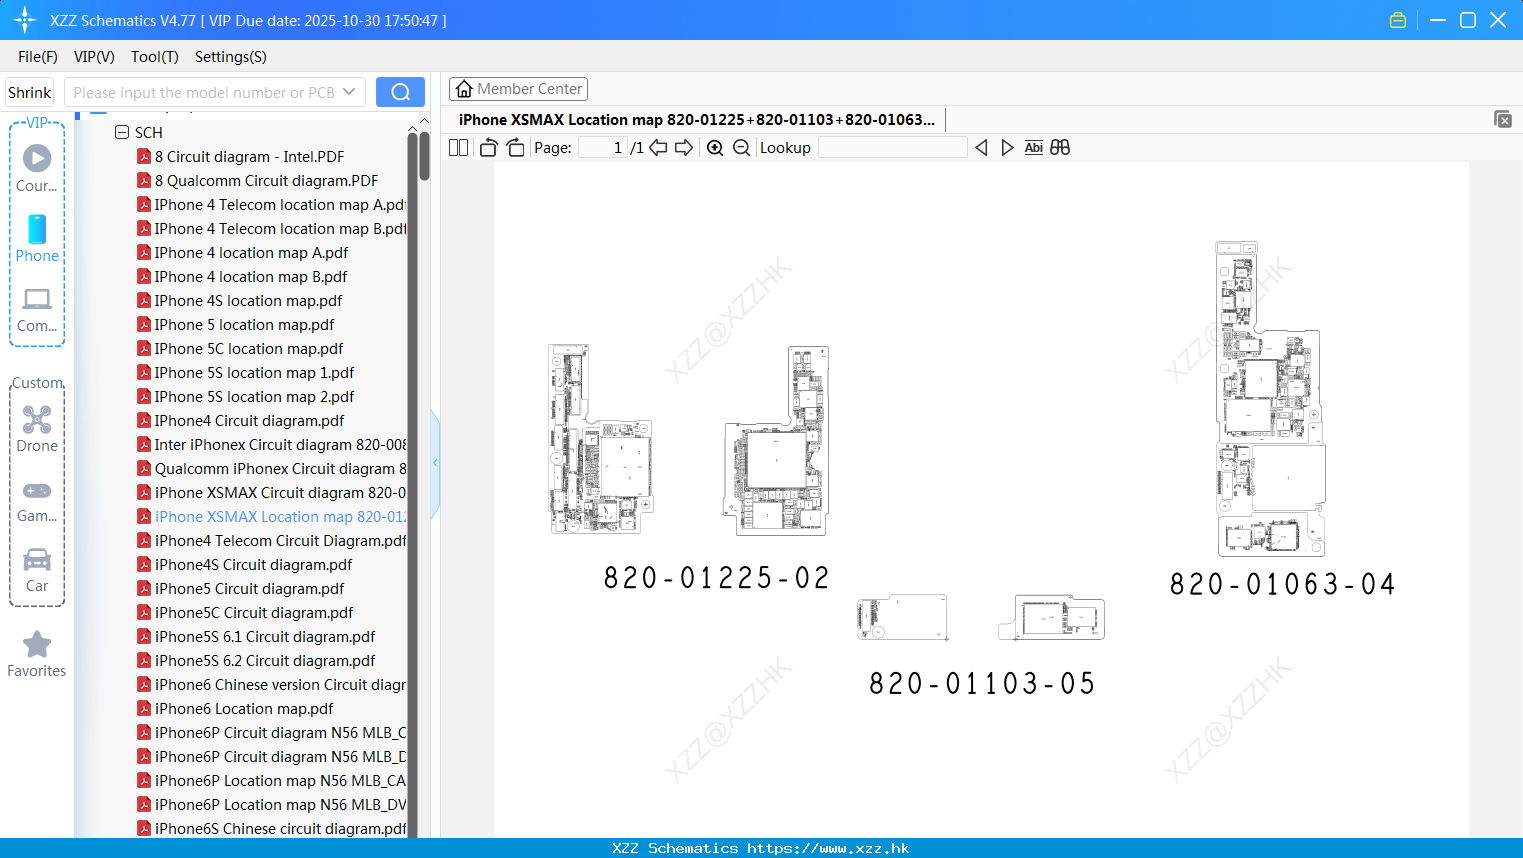Open the Tool(T) menu
The image size is (1523, 858).
155,57
